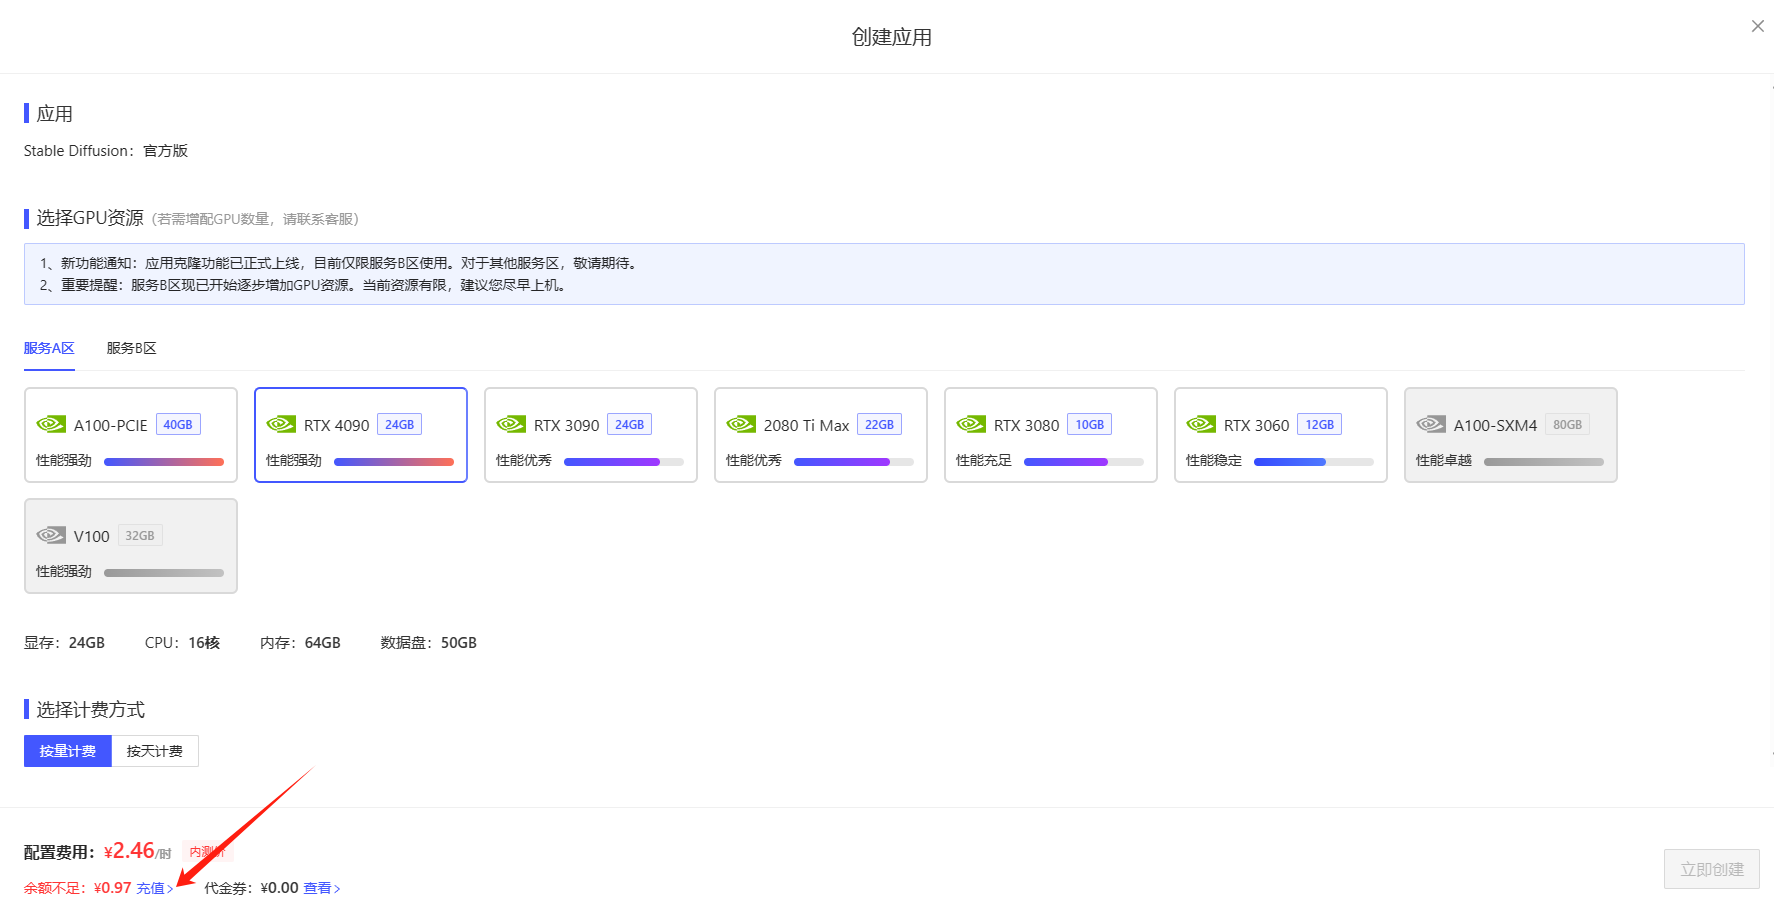Click the NVIDIA logo on A100-PCIE card
This screenshot has height=918, width=1774.
[x=51, y=424]
